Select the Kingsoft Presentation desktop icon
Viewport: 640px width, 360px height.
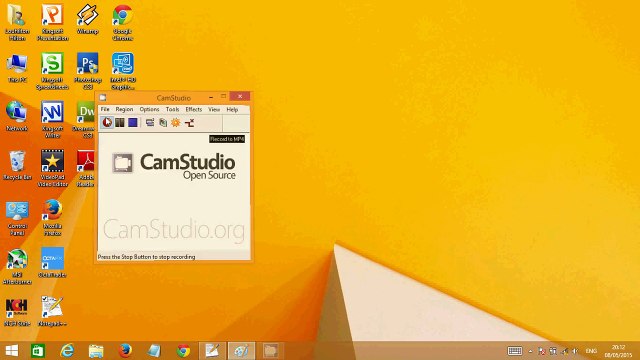(x=53, y=22)
